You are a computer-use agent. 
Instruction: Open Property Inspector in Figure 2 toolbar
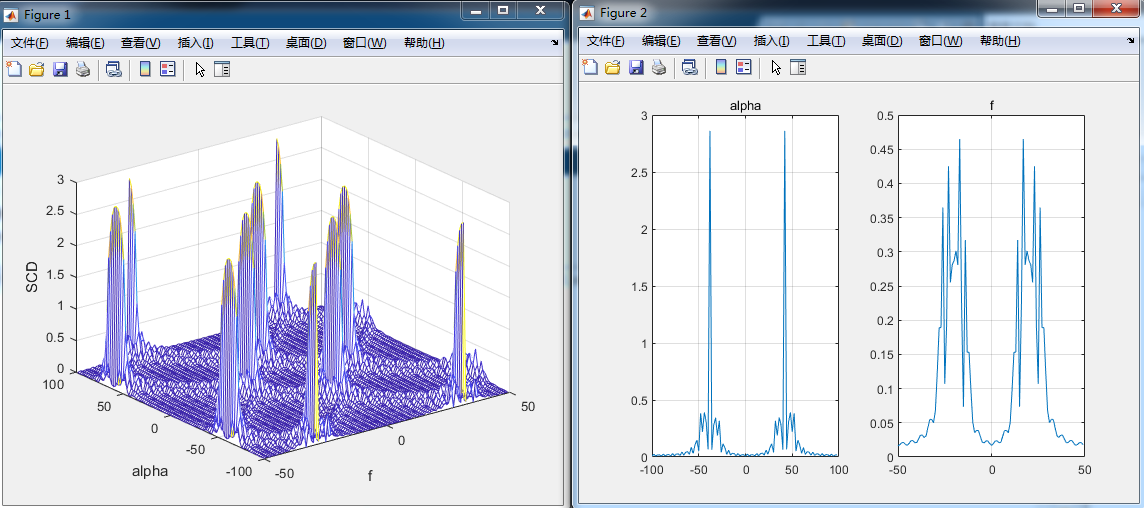coord(798,67)
